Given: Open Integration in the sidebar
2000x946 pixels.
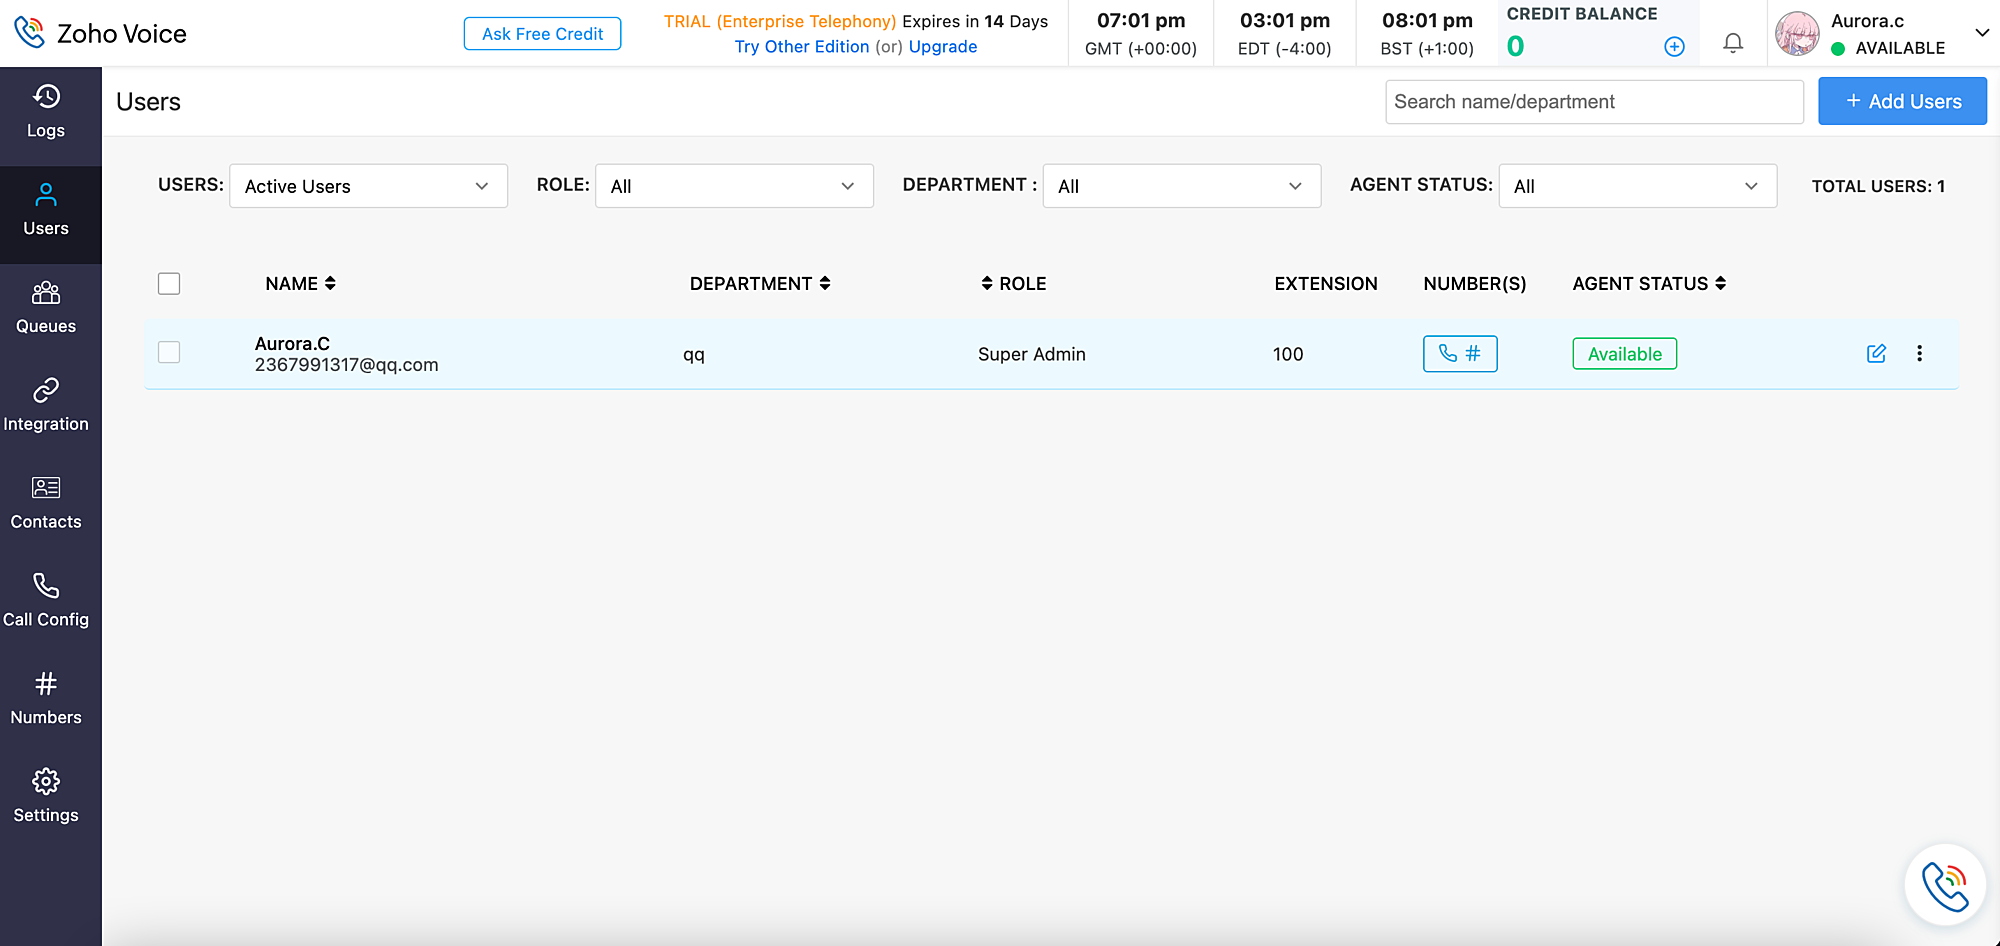Looking at the screenshot, I should click(46, 406).
